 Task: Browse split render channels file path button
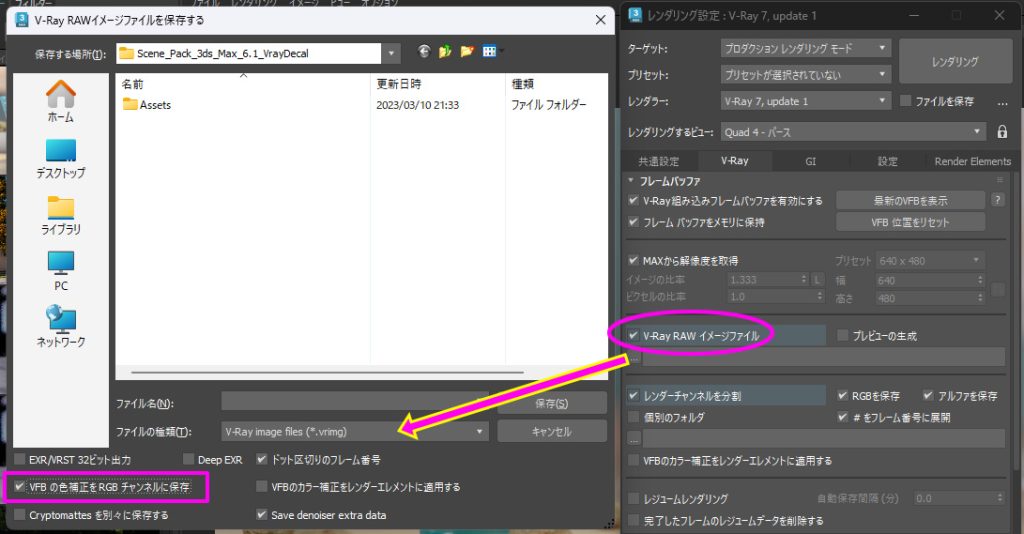633,438
